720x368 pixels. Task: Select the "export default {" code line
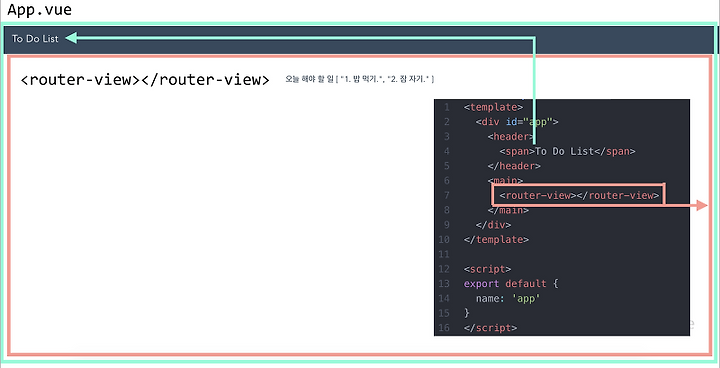pyautogui.click(x=511, y=284)
